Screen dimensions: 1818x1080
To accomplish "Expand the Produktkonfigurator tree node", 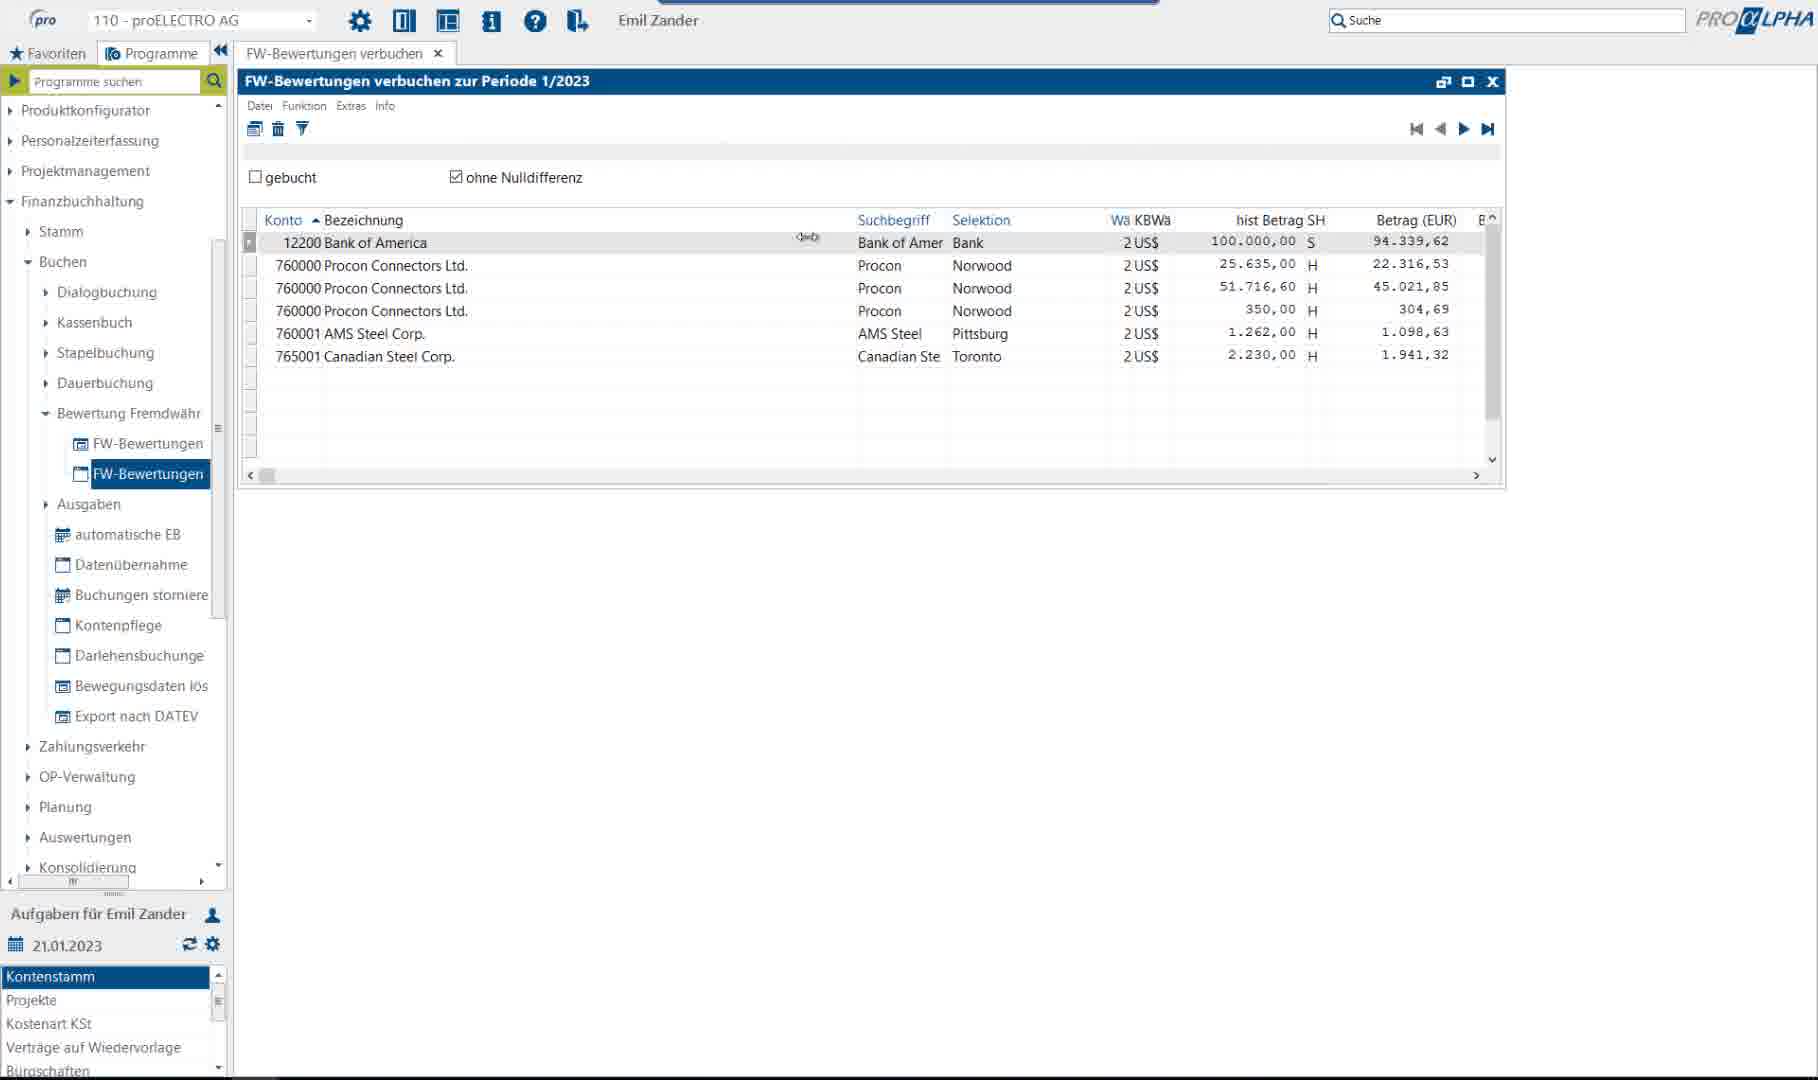I will coord(10,111).
